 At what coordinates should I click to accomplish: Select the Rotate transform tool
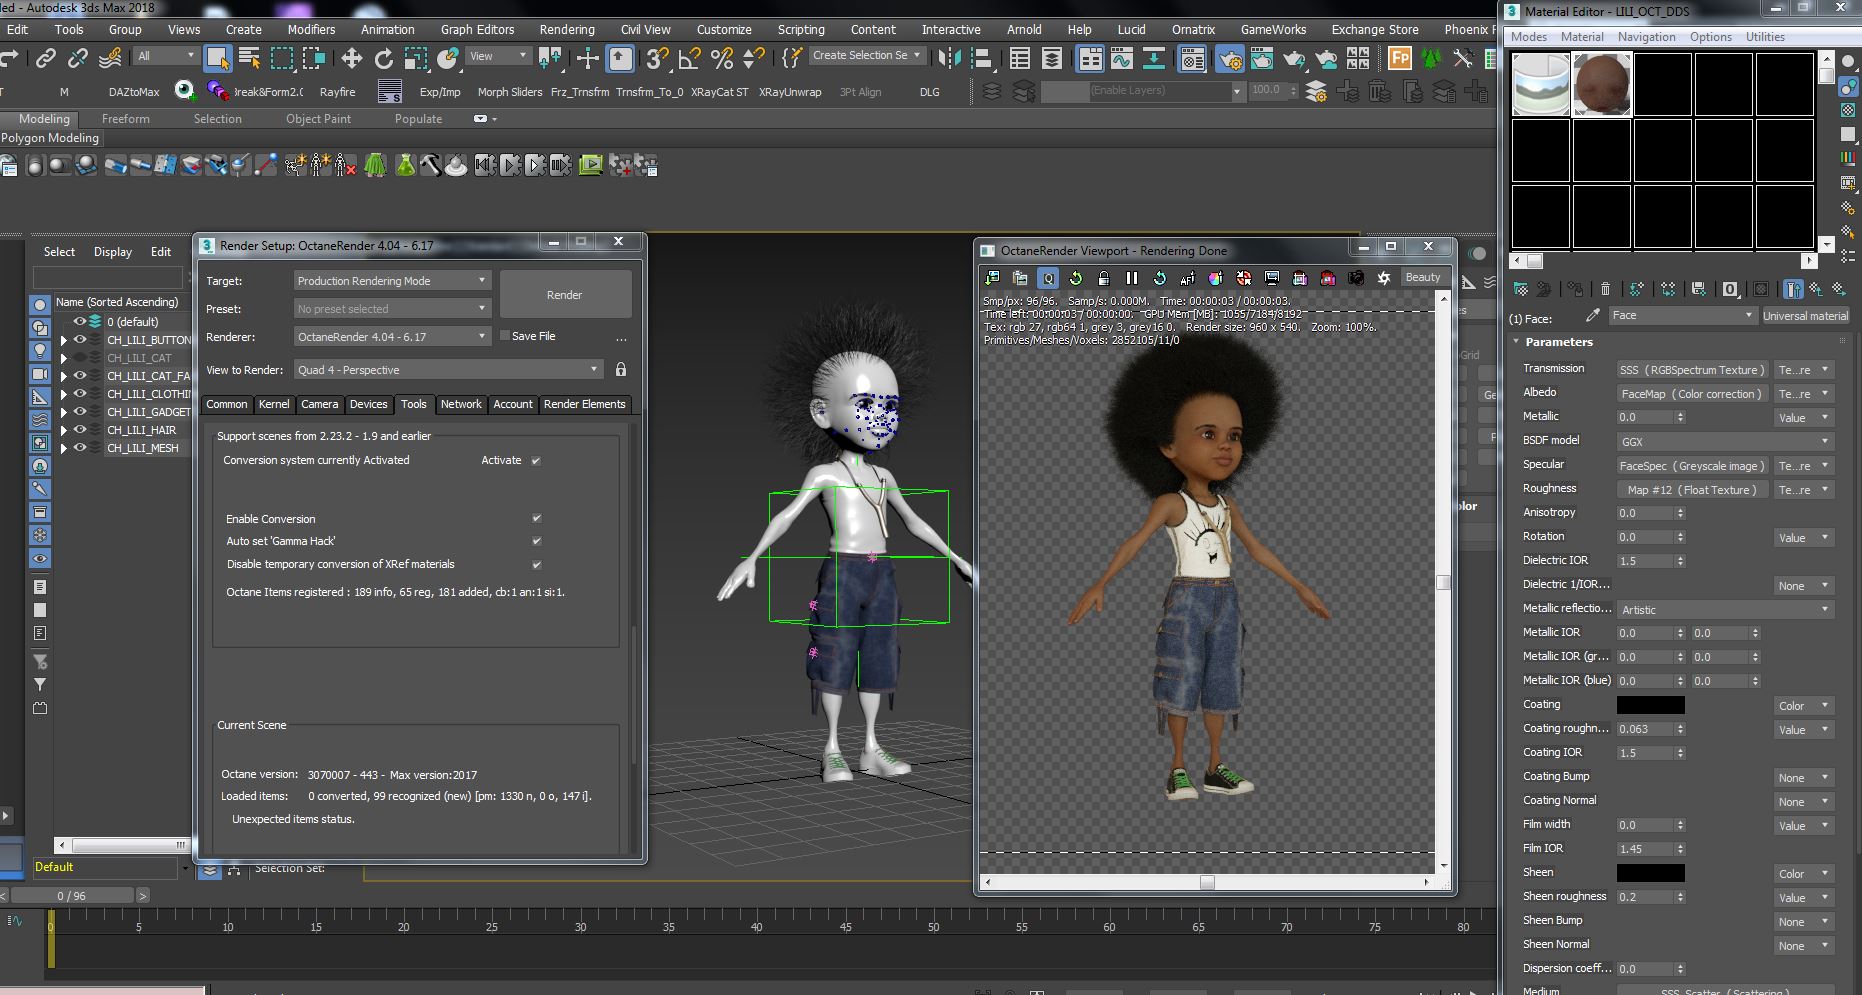[383, 59]
